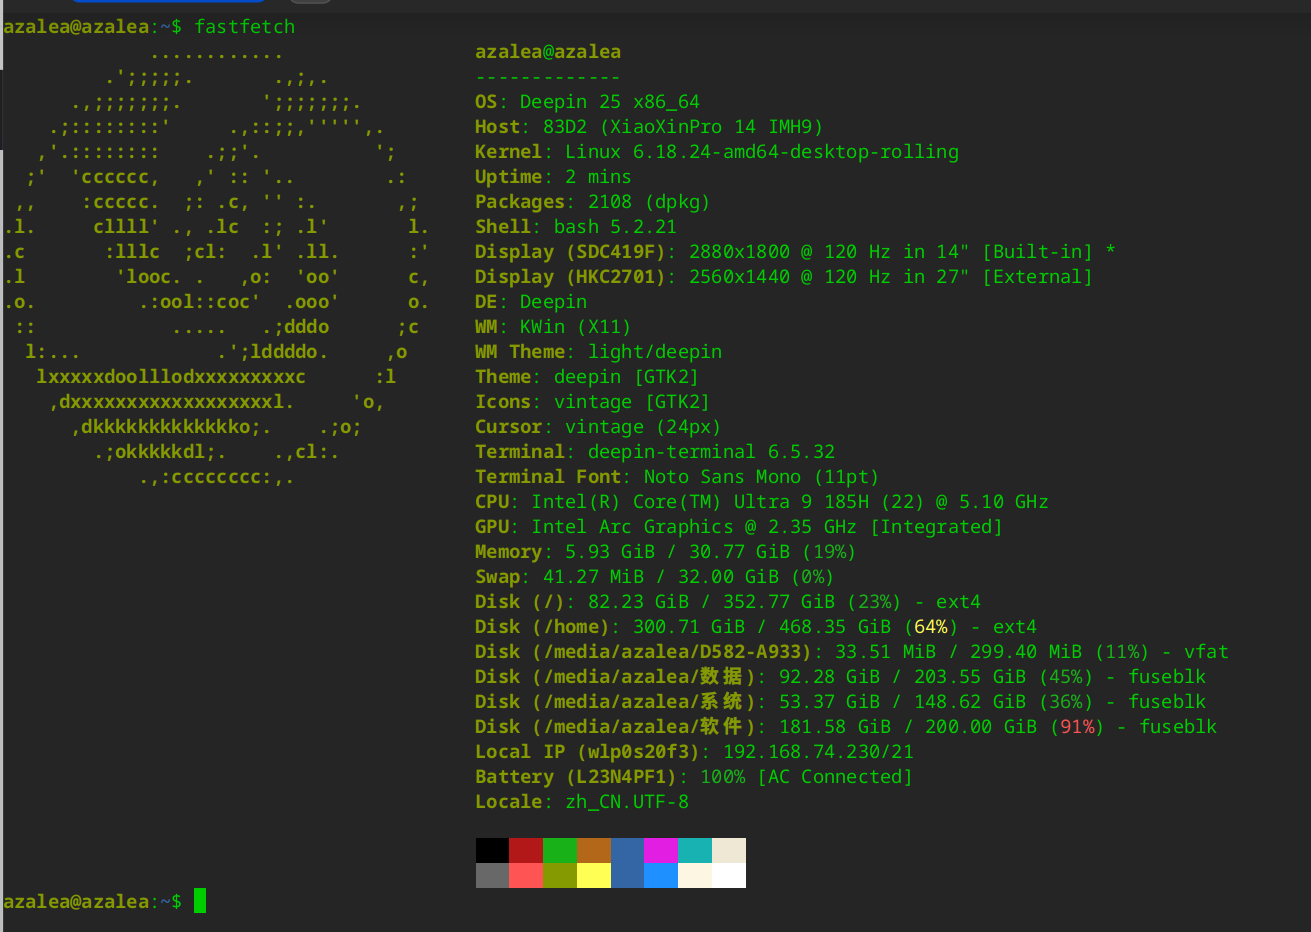1311x932 pixels.
Task: Click the red '91%' disk usage value
Action: tap(1078, 727)
